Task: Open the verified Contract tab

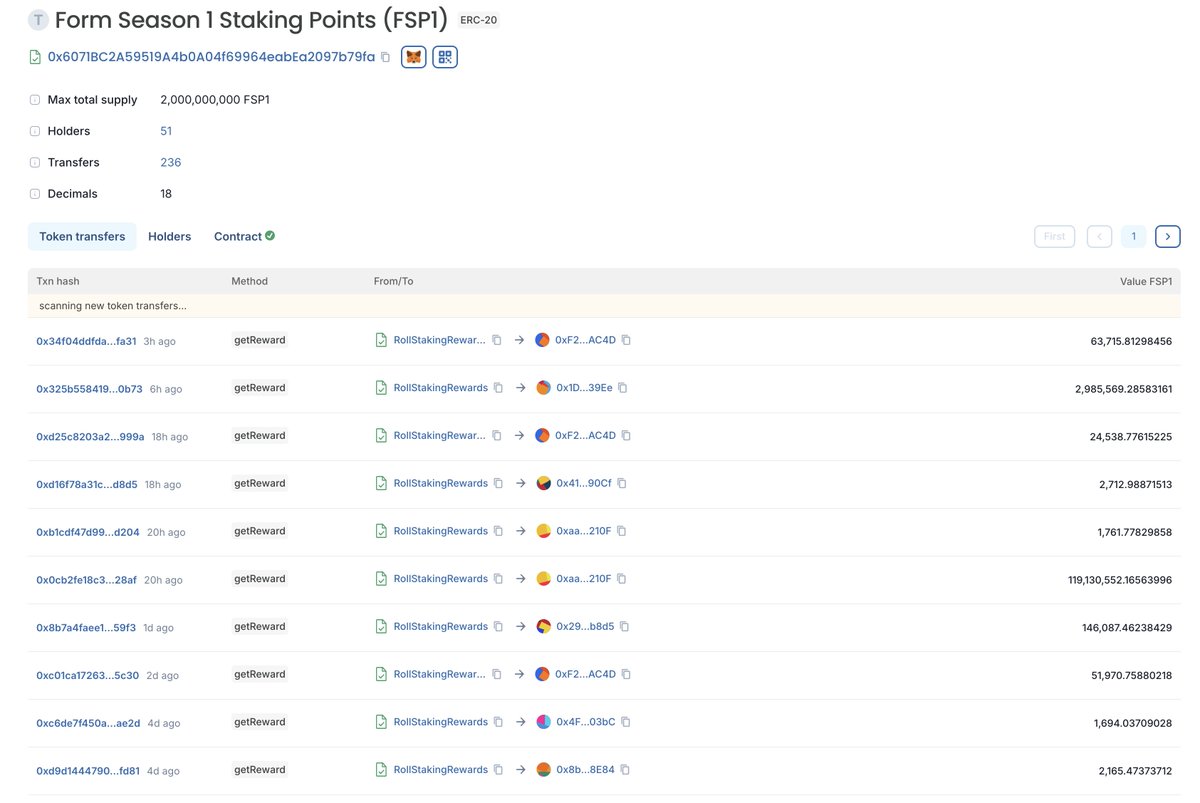Action: [x=244, y=237]
